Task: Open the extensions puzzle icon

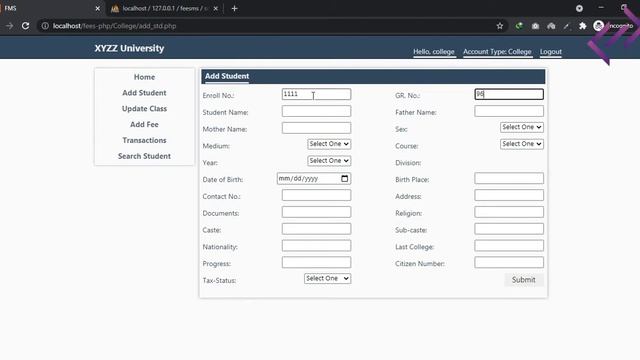Action: [582, 26]
